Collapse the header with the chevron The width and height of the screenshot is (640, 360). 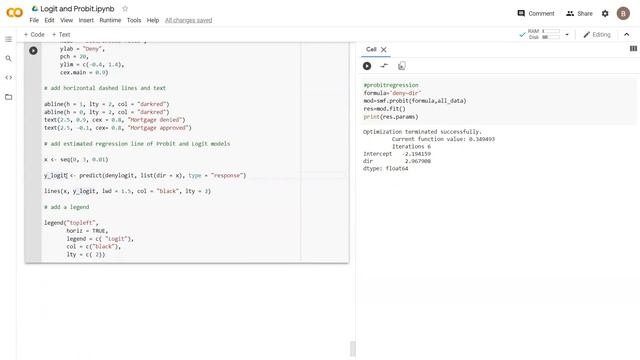coord(627,35)
